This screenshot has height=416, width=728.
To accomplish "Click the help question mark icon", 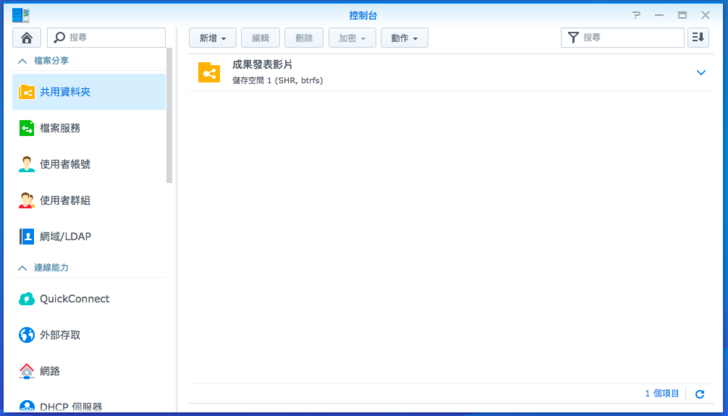I will click(636, 15).
